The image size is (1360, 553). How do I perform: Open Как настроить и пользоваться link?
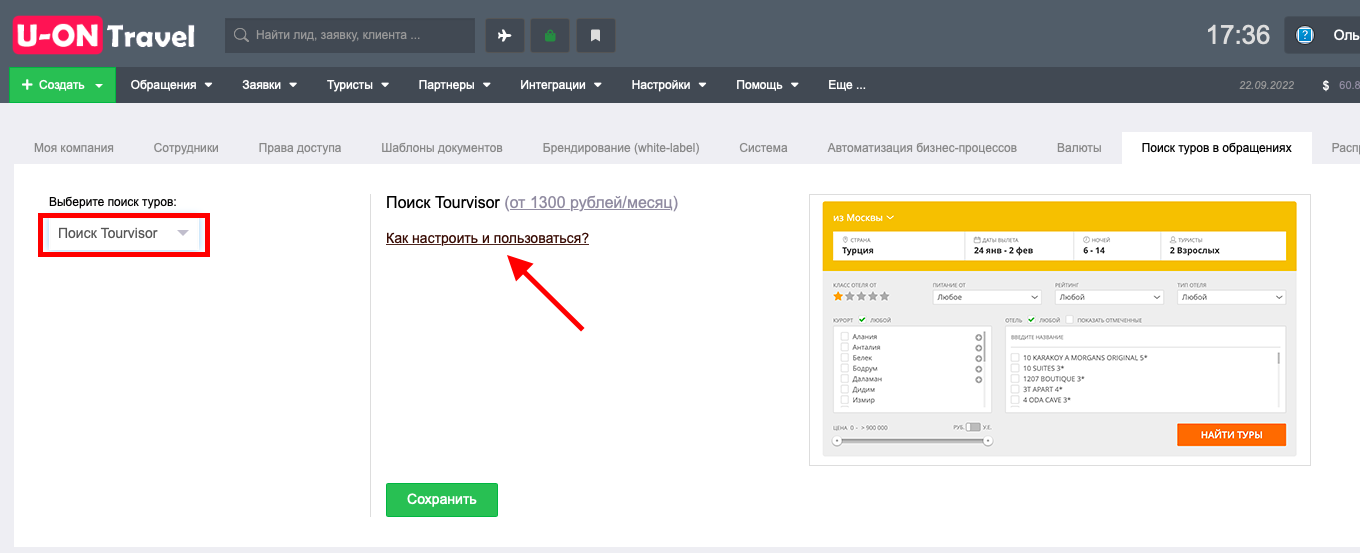click(x=487, y=238)
